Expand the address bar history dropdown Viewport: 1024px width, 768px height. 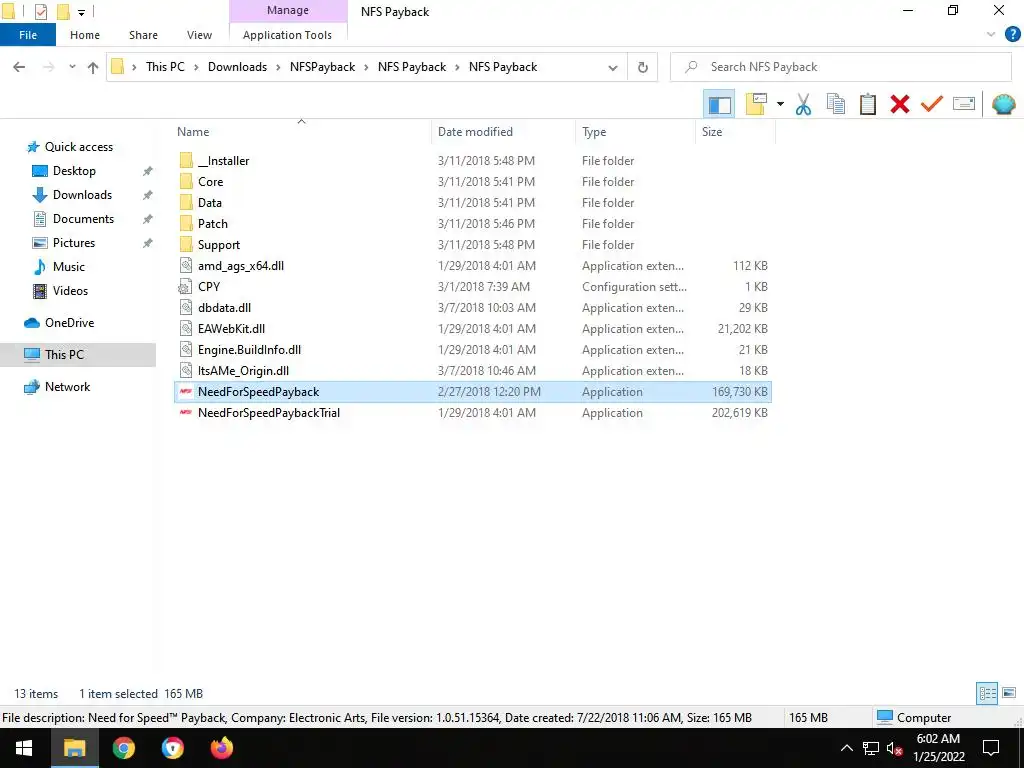613,67
